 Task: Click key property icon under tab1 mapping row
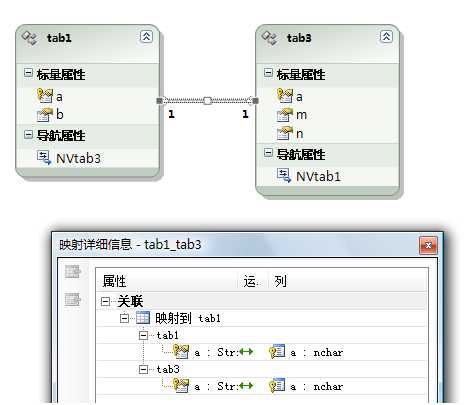[181, 352]
